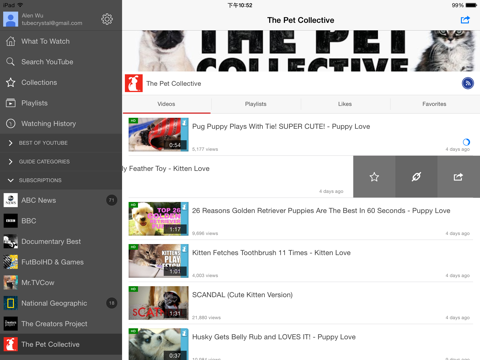
Task: Select Documentary Best subscription label
Action: [51, 241]
